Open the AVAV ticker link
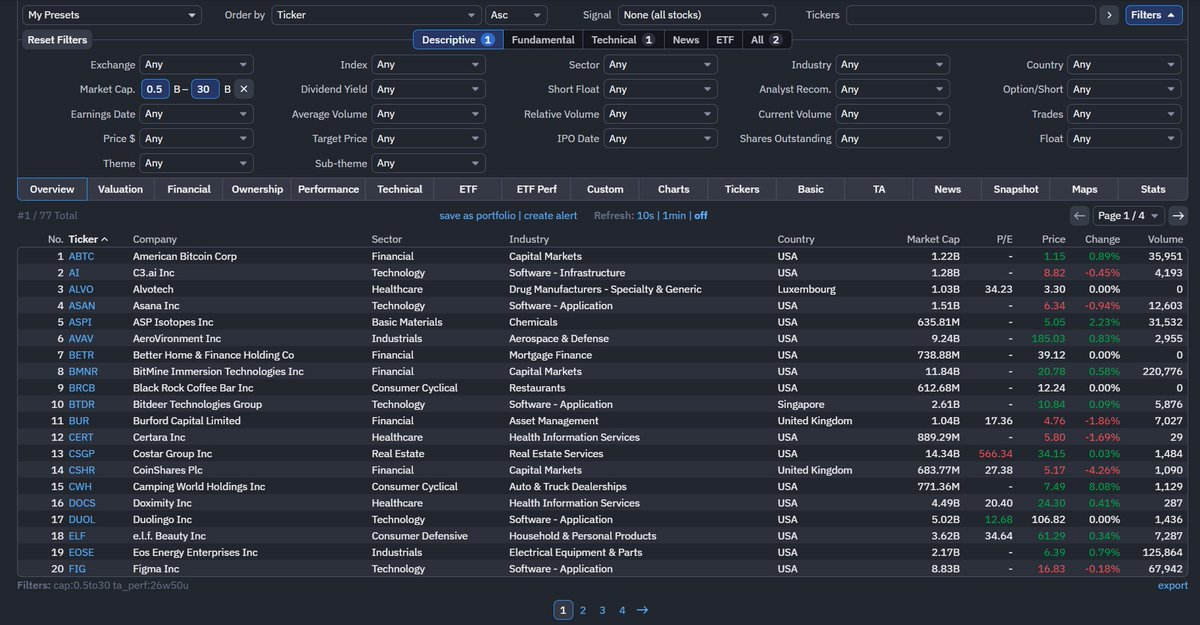The width and height of the screenshot is (1200, 625). (x=81, y=339)
